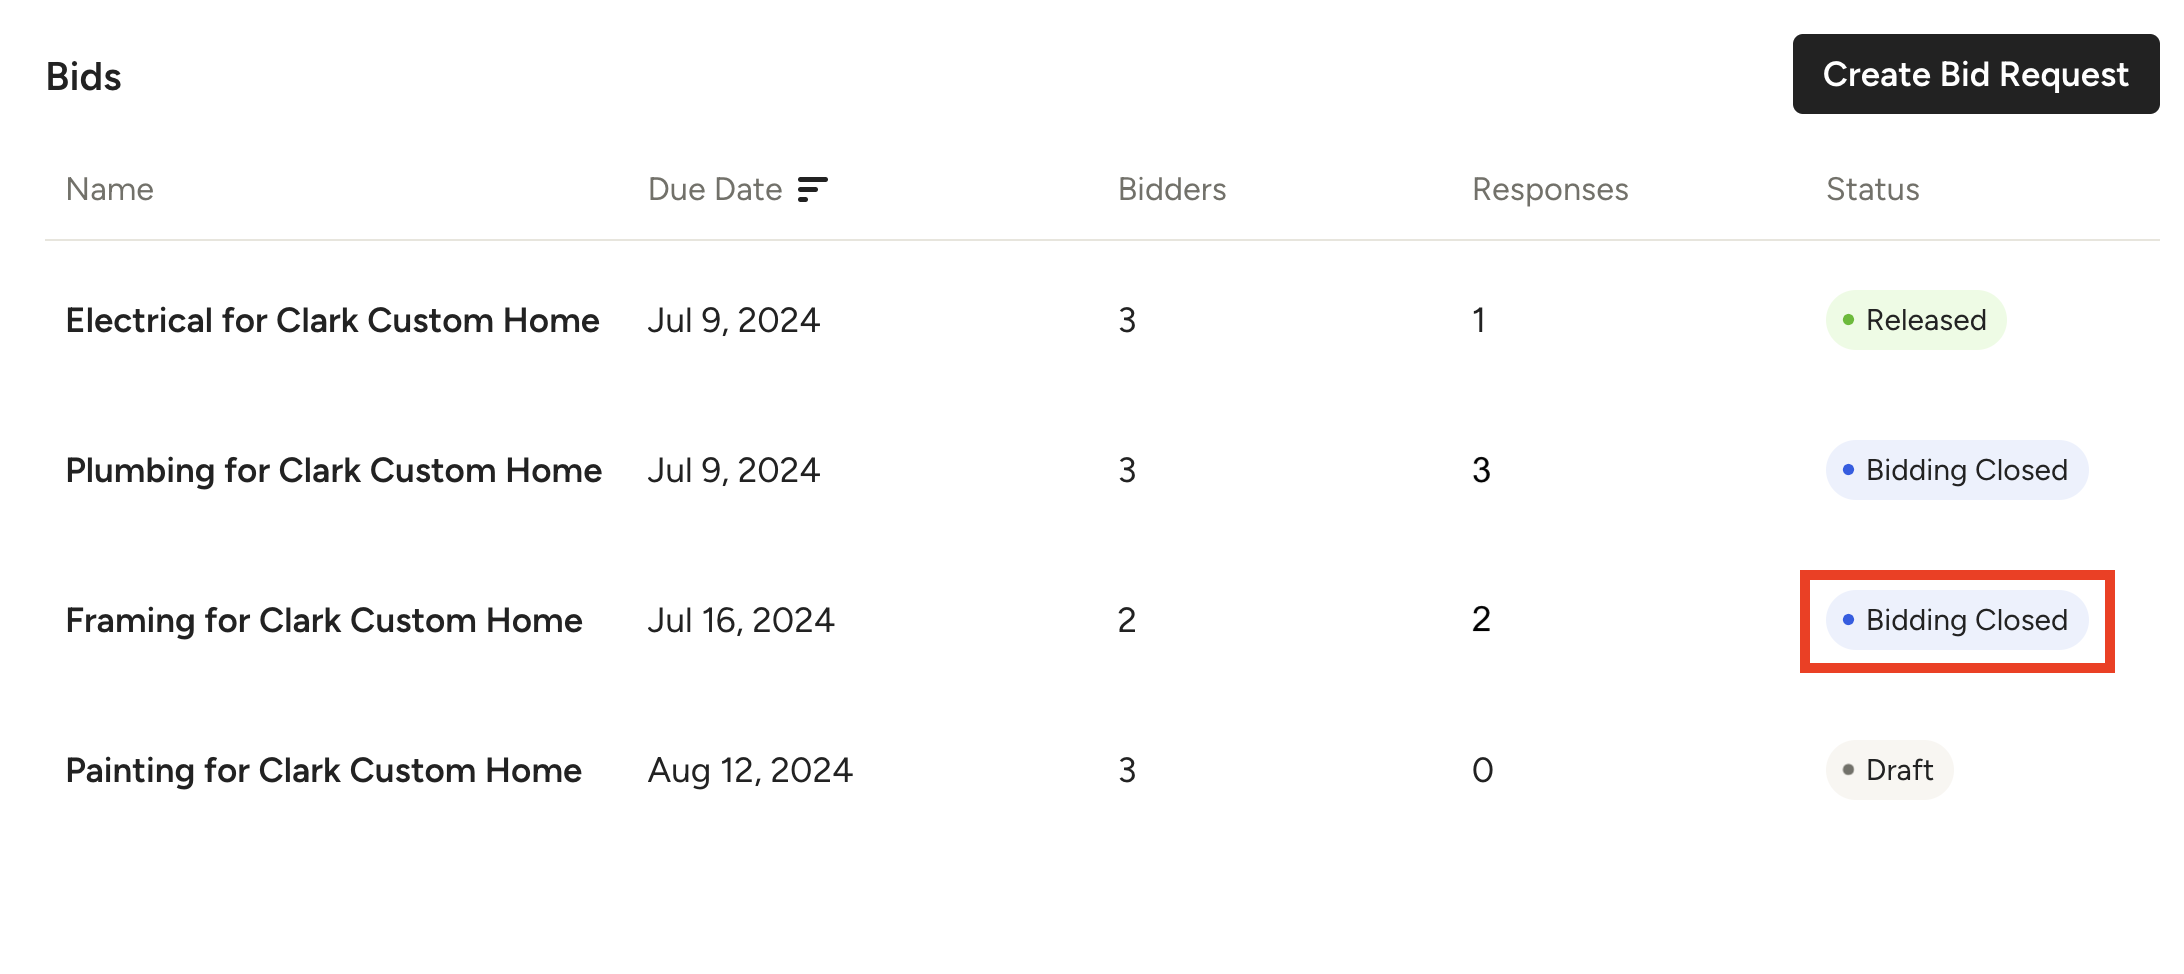The height and width of the screenshot is (974, 2184).
Task: Click Plumbing row's Bidding Closed badge
Action: 1956,470
